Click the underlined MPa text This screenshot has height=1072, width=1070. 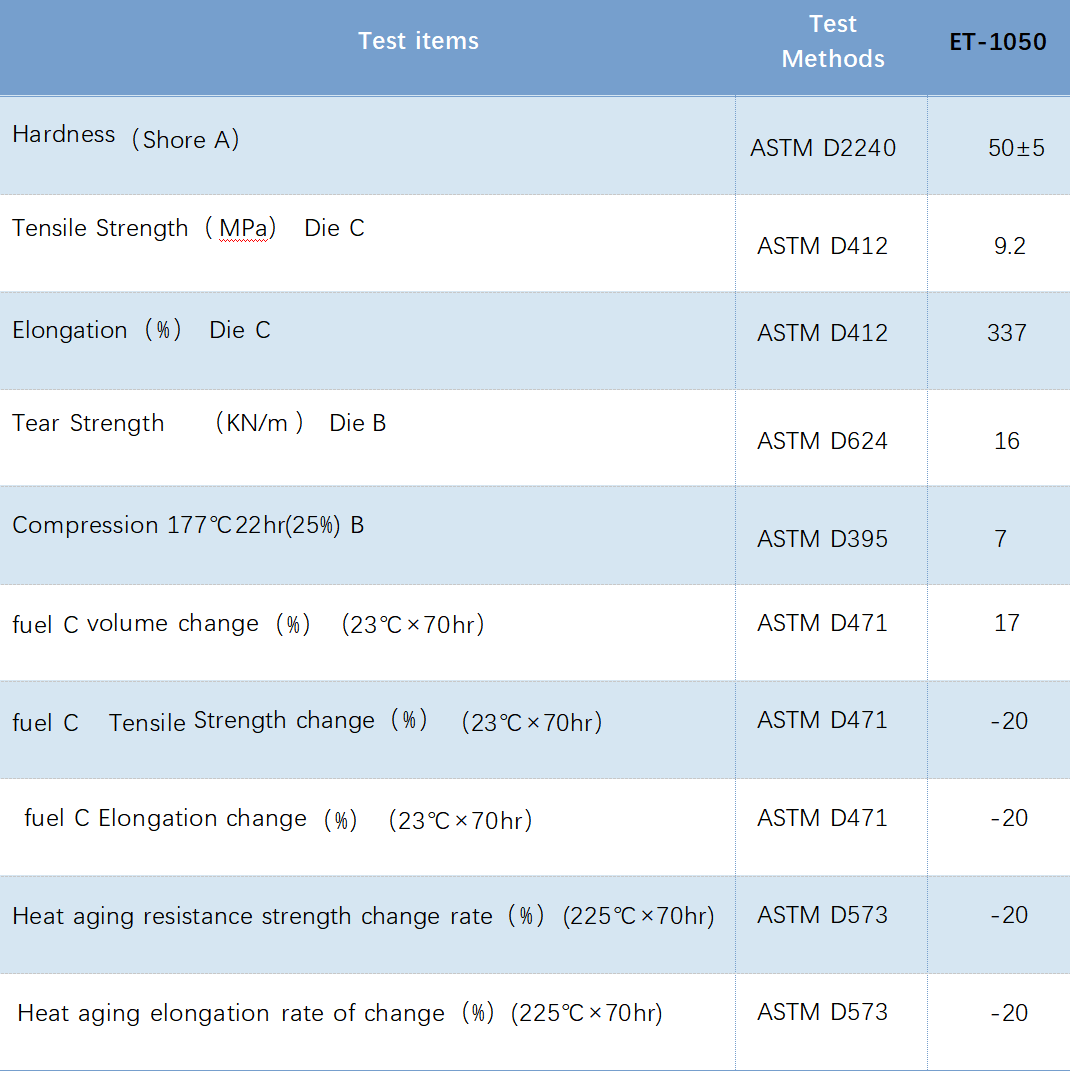244,229
